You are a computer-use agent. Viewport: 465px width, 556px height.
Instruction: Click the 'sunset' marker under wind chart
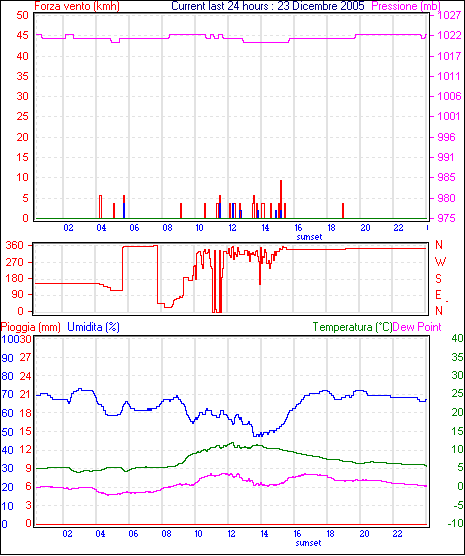tap(309, 237)
